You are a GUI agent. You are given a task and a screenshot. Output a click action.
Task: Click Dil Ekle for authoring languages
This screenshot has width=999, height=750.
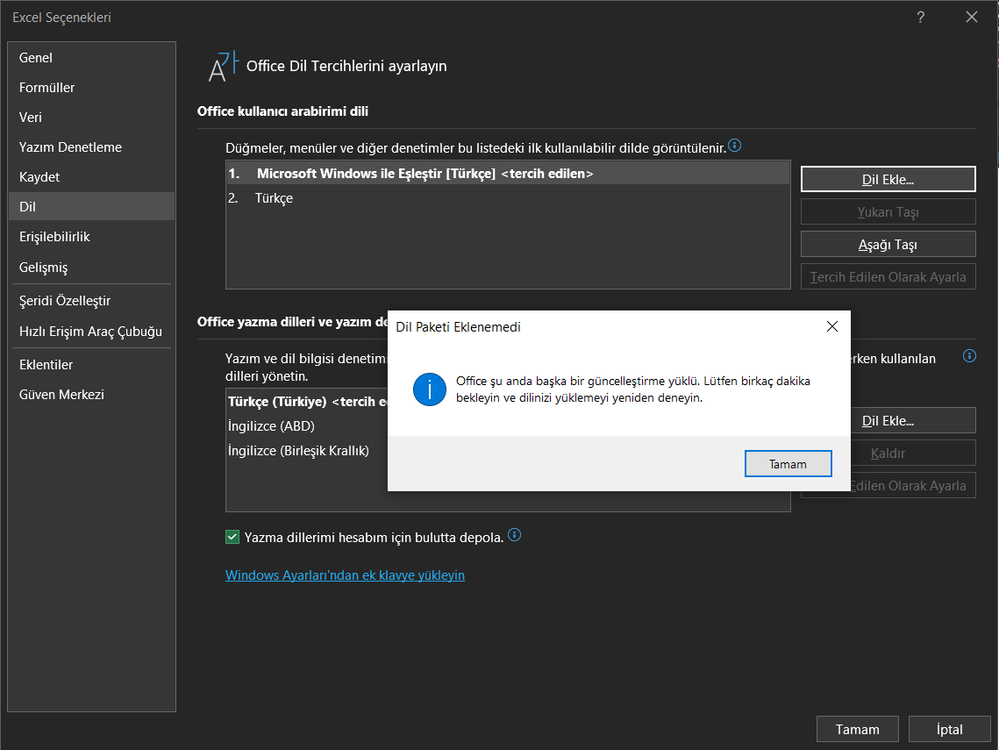[912, 421]
